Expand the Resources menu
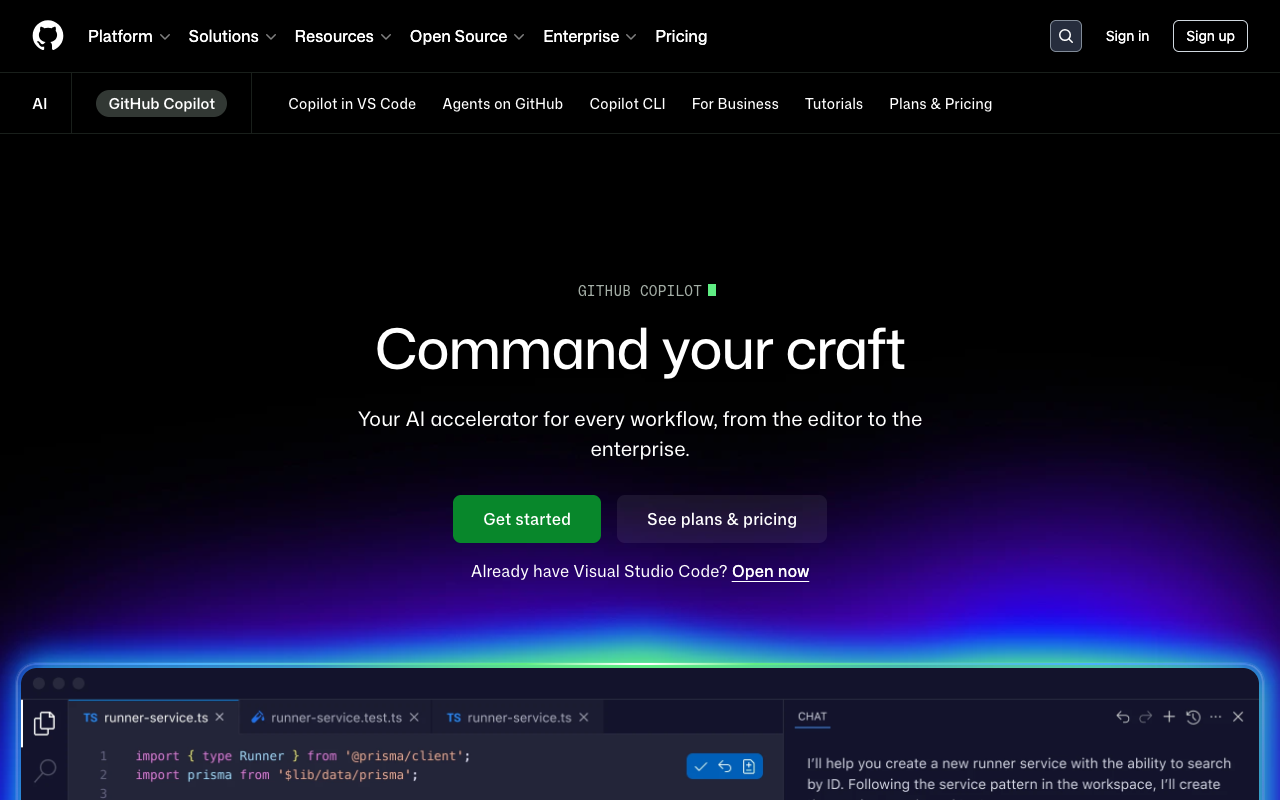Screen dimensions: 1280x800 (343, 36)
